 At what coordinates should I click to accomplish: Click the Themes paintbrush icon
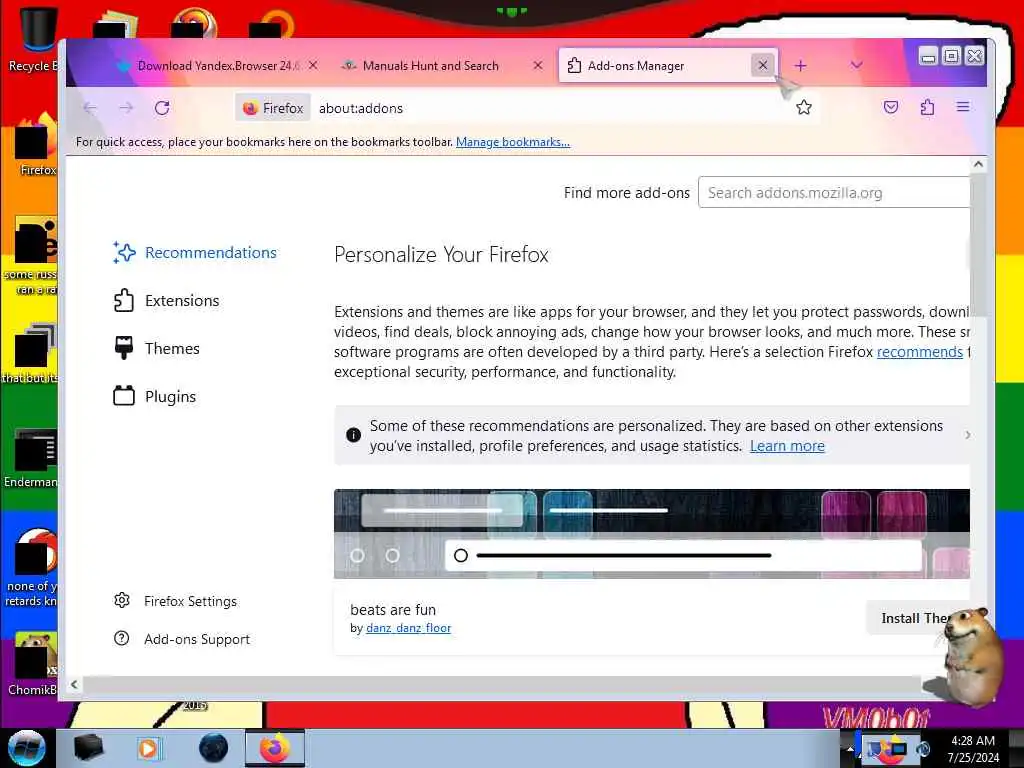(x=123, y=348)
